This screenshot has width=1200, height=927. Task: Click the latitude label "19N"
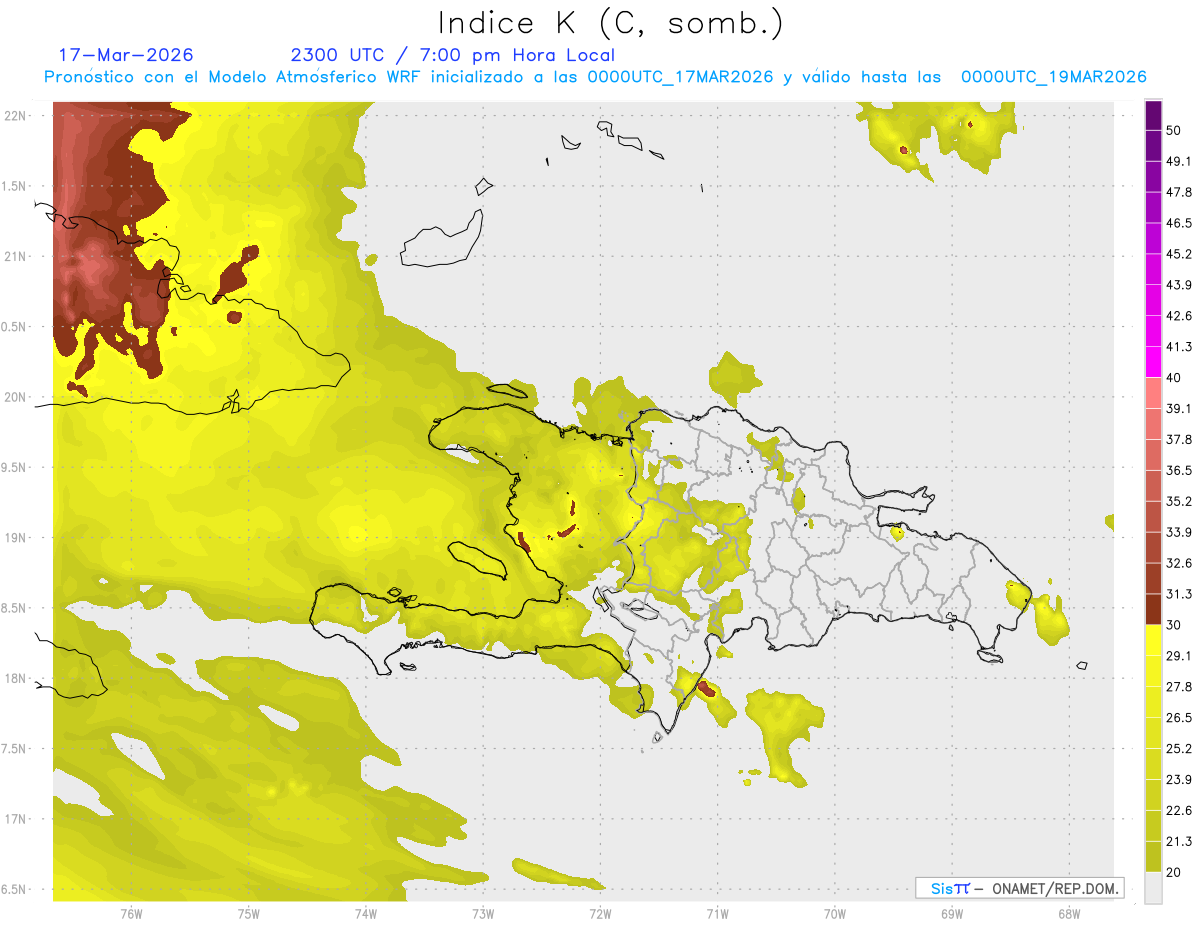16,538
